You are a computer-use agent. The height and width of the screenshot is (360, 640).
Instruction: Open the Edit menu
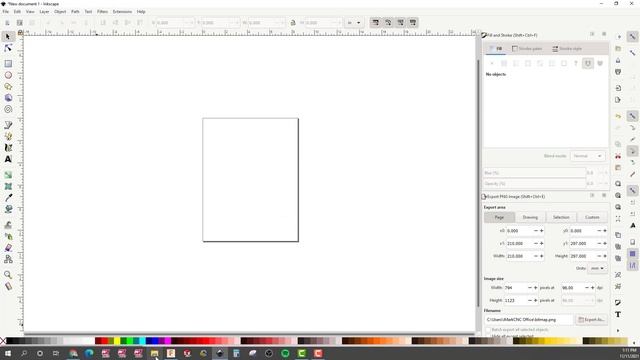click(17, 12)
